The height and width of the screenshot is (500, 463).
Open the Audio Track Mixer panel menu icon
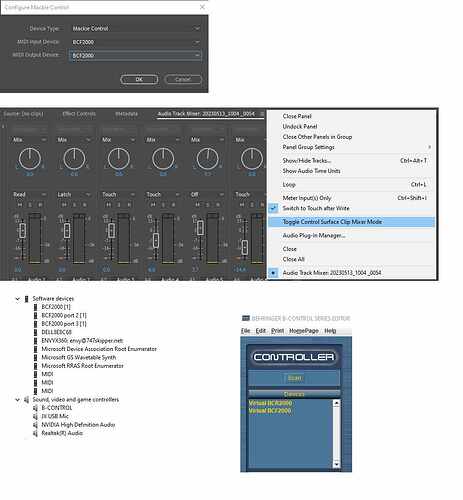262,114
